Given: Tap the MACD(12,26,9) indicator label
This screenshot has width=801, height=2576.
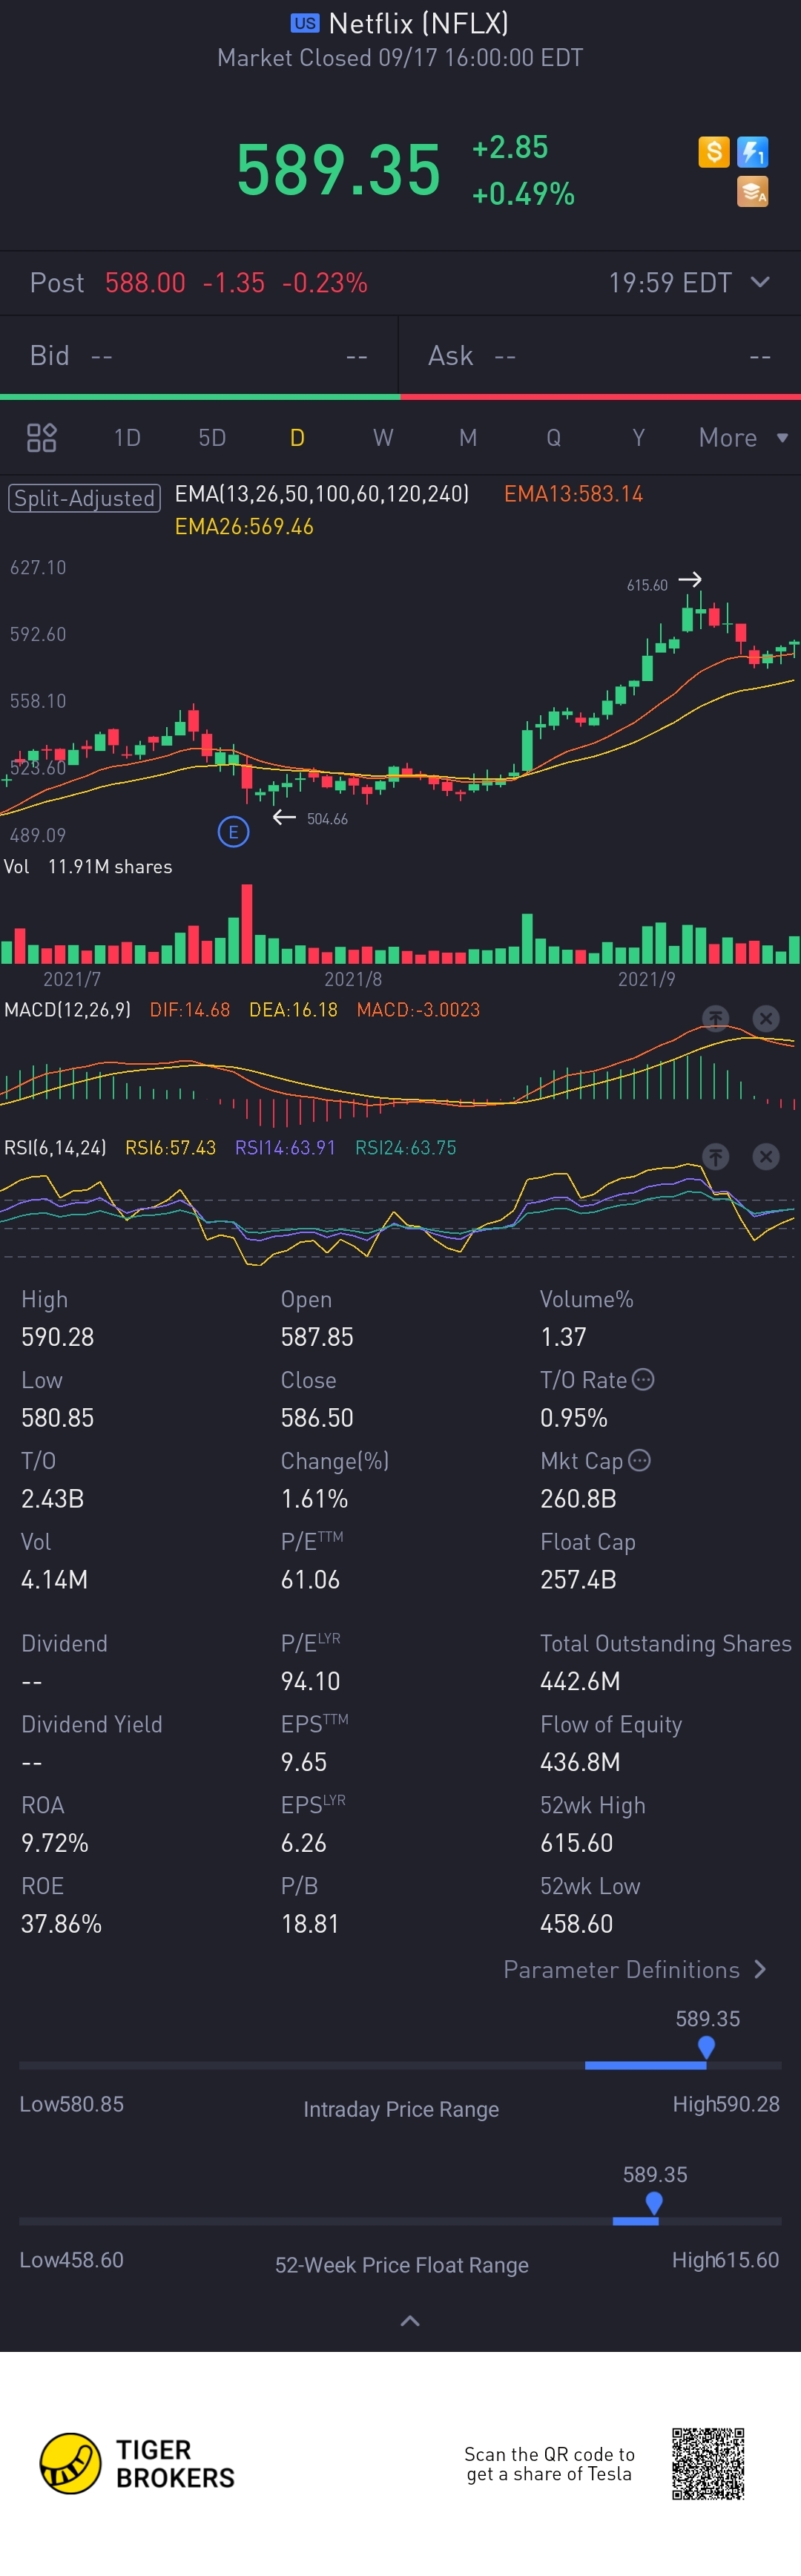Looking at the screenshot, I should click(x=67, y=1010).
